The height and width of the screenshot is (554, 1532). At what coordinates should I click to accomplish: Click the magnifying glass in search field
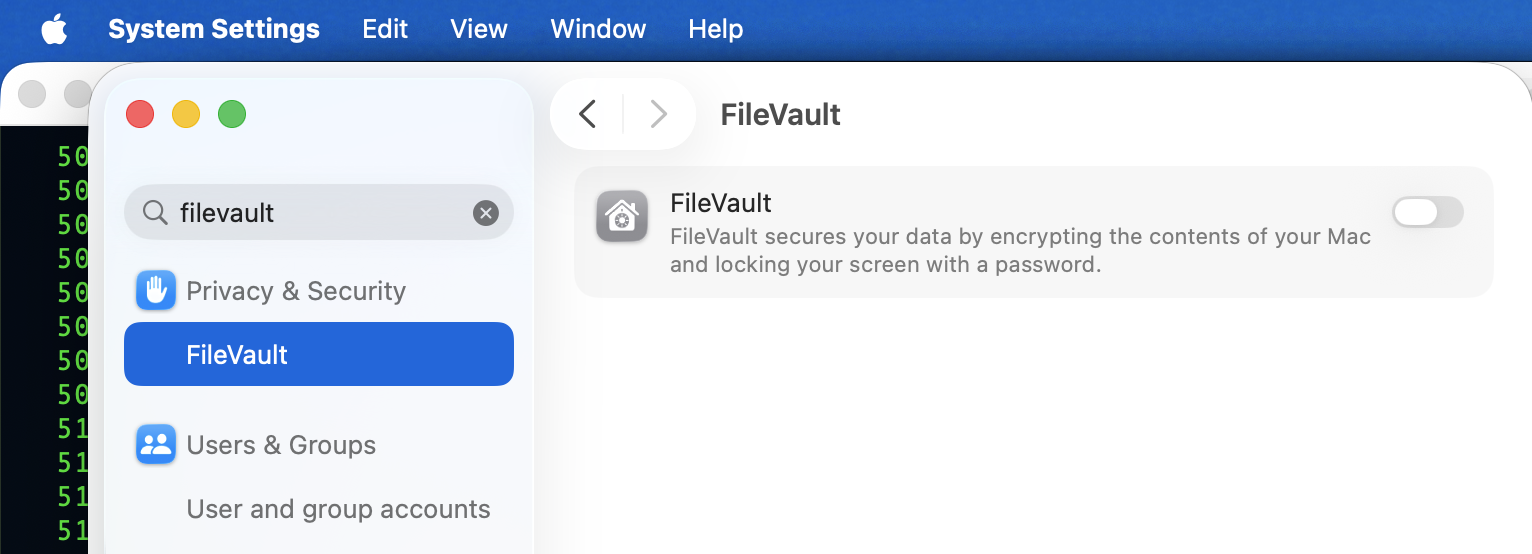tap(155, 213)
